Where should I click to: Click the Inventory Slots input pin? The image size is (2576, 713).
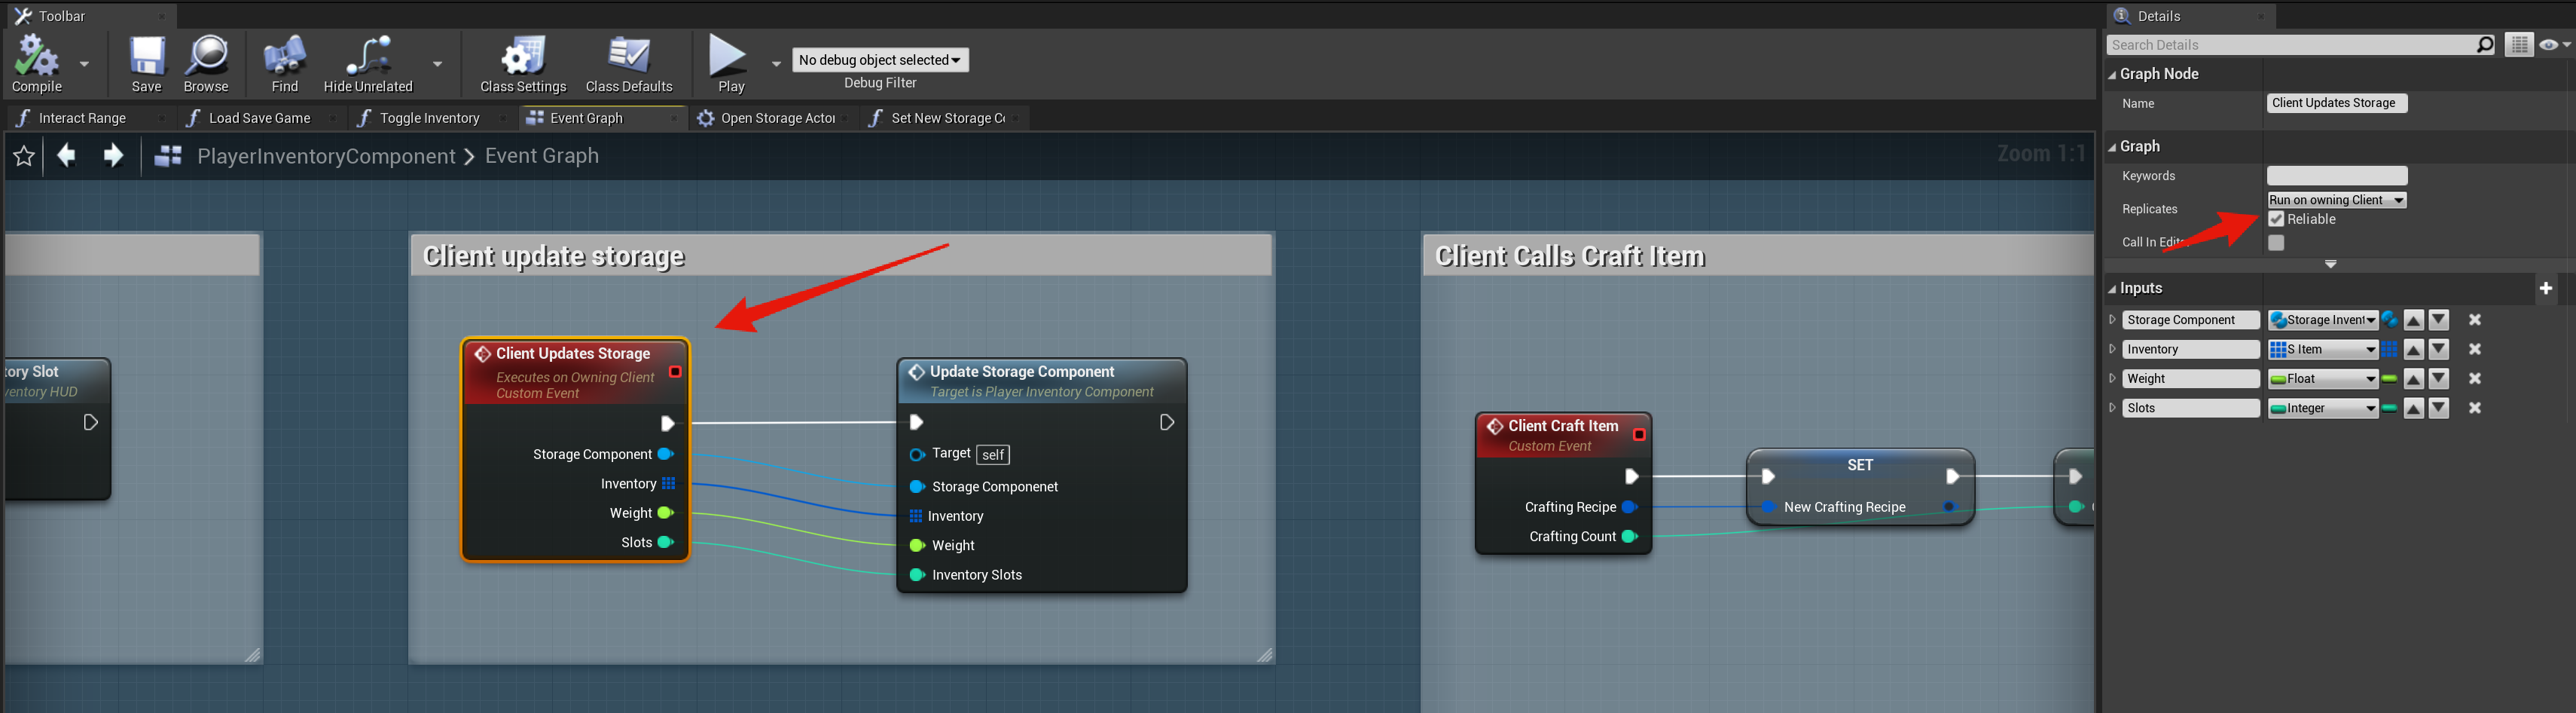pos(917,575)
